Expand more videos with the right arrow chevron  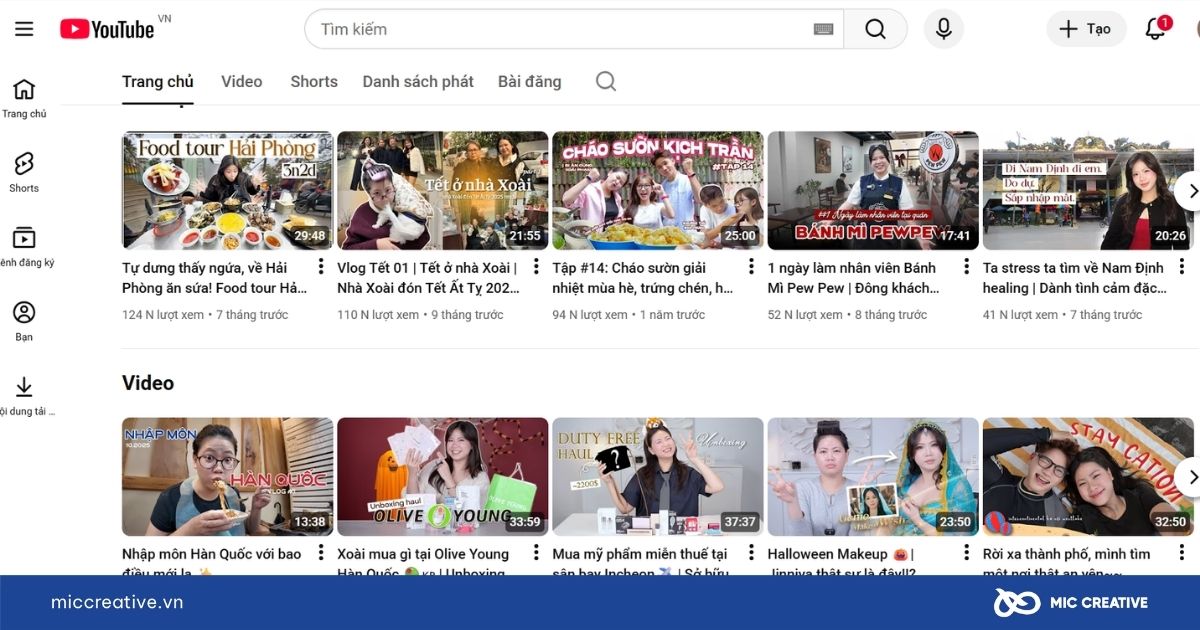click(1192, 190)
